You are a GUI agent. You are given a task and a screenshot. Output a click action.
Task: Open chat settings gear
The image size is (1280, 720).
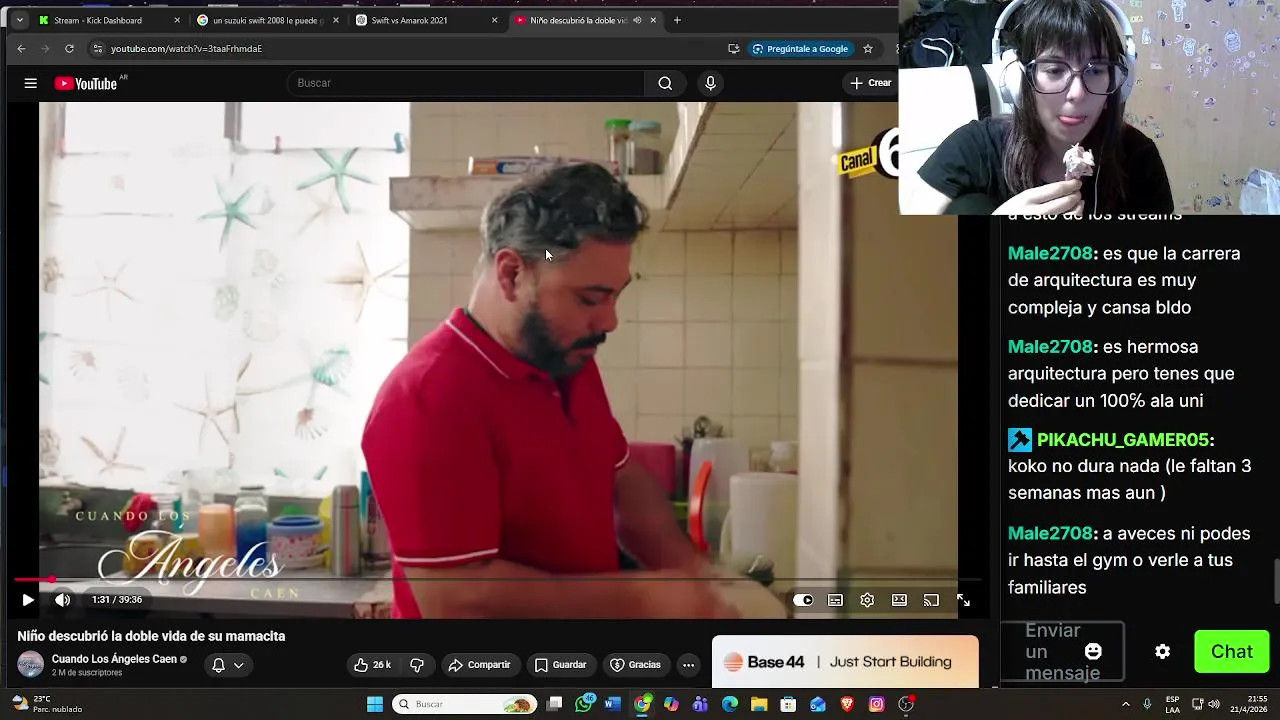(1162, 651)
